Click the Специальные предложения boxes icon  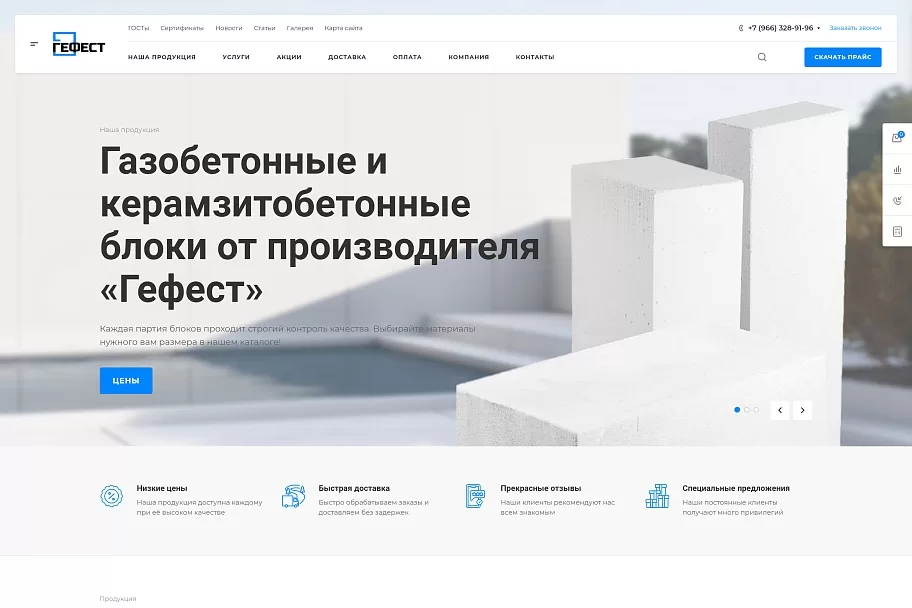tap(657, 496)
